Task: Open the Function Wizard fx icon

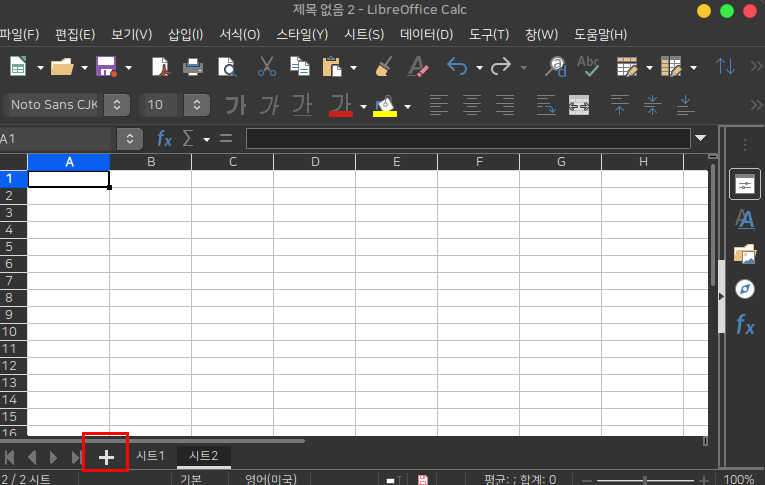Action: (165, 138)
